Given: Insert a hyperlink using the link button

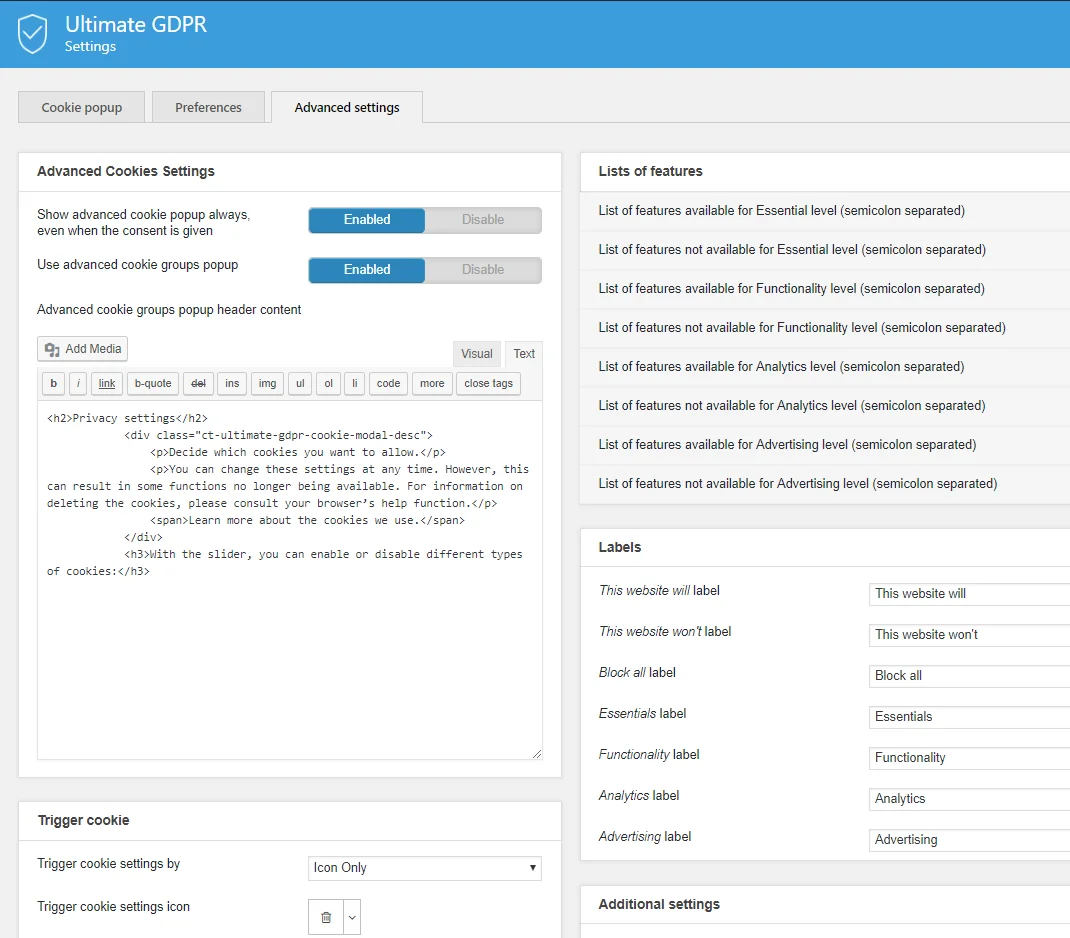Looking at the screenshot, I should point(106,383).
